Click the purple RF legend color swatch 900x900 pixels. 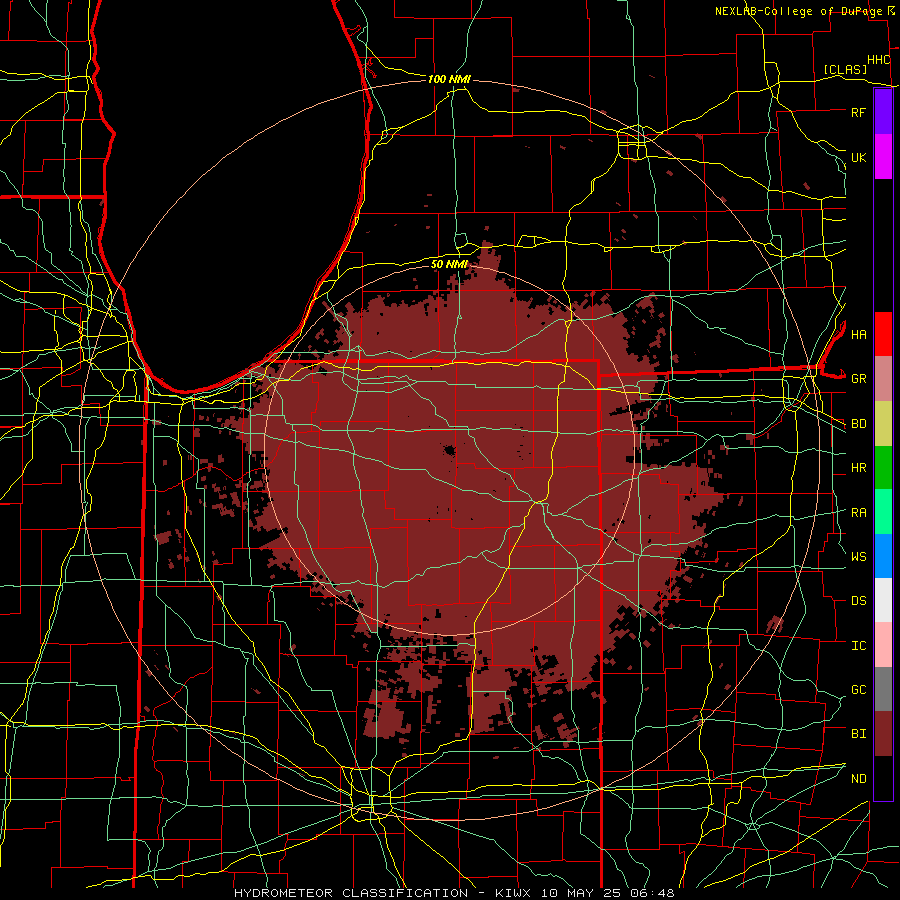click(x=883, y=112)
